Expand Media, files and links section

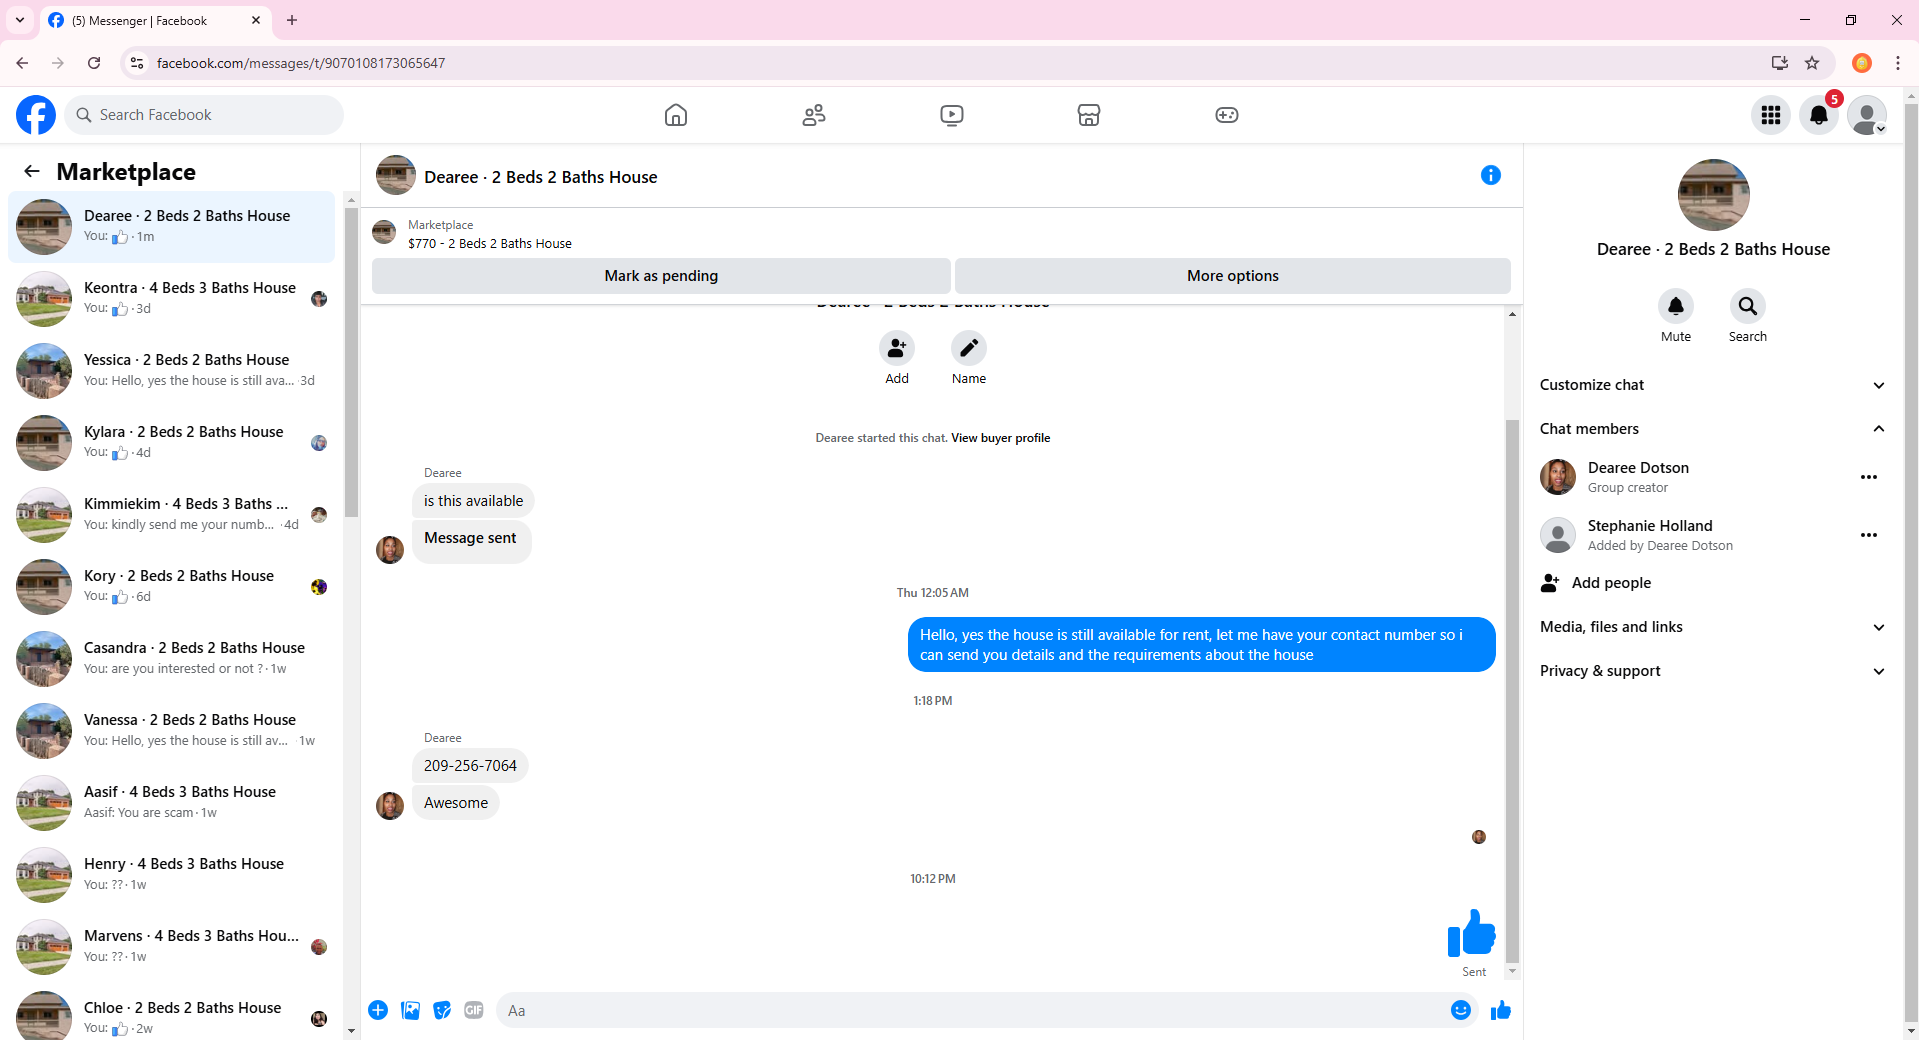[1713, 627]
